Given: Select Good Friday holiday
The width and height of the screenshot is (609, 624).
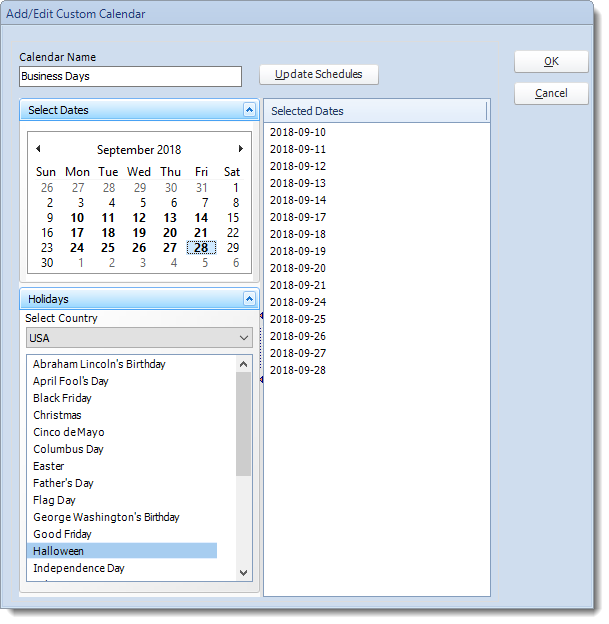Looking at the screenshot, I should coord(62,536).
